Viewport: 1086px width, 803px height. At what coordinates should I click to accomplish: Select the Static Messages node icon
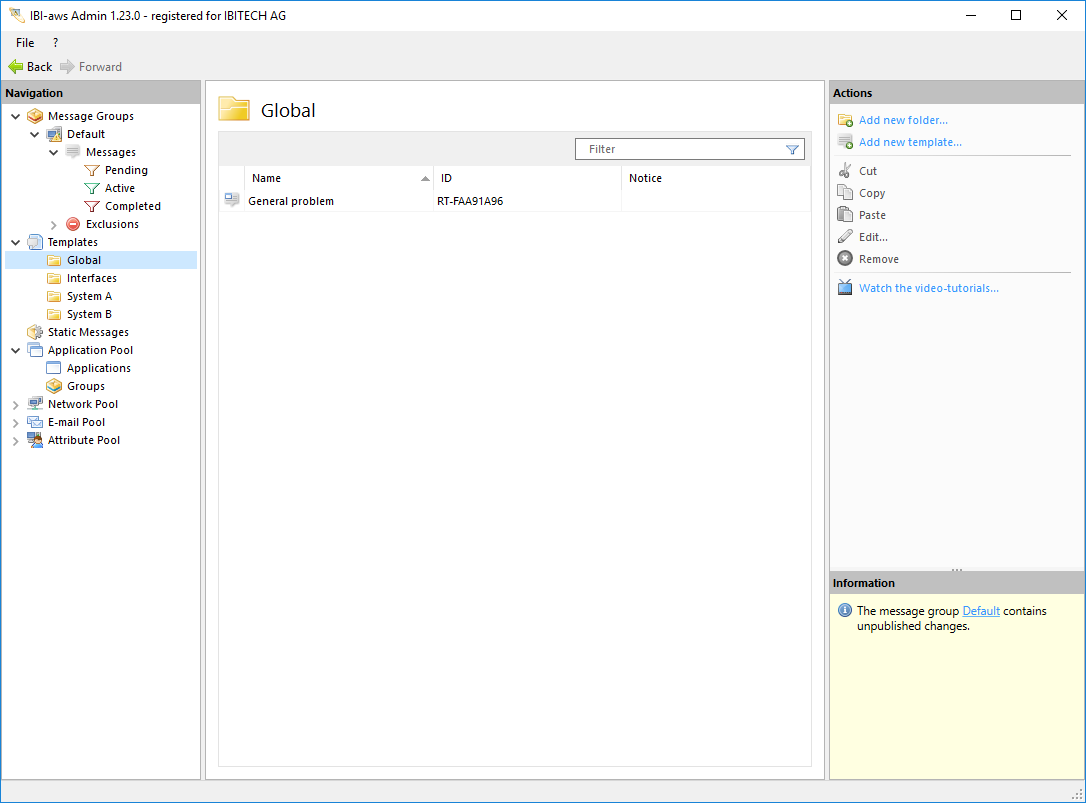[x=35, y=332]
